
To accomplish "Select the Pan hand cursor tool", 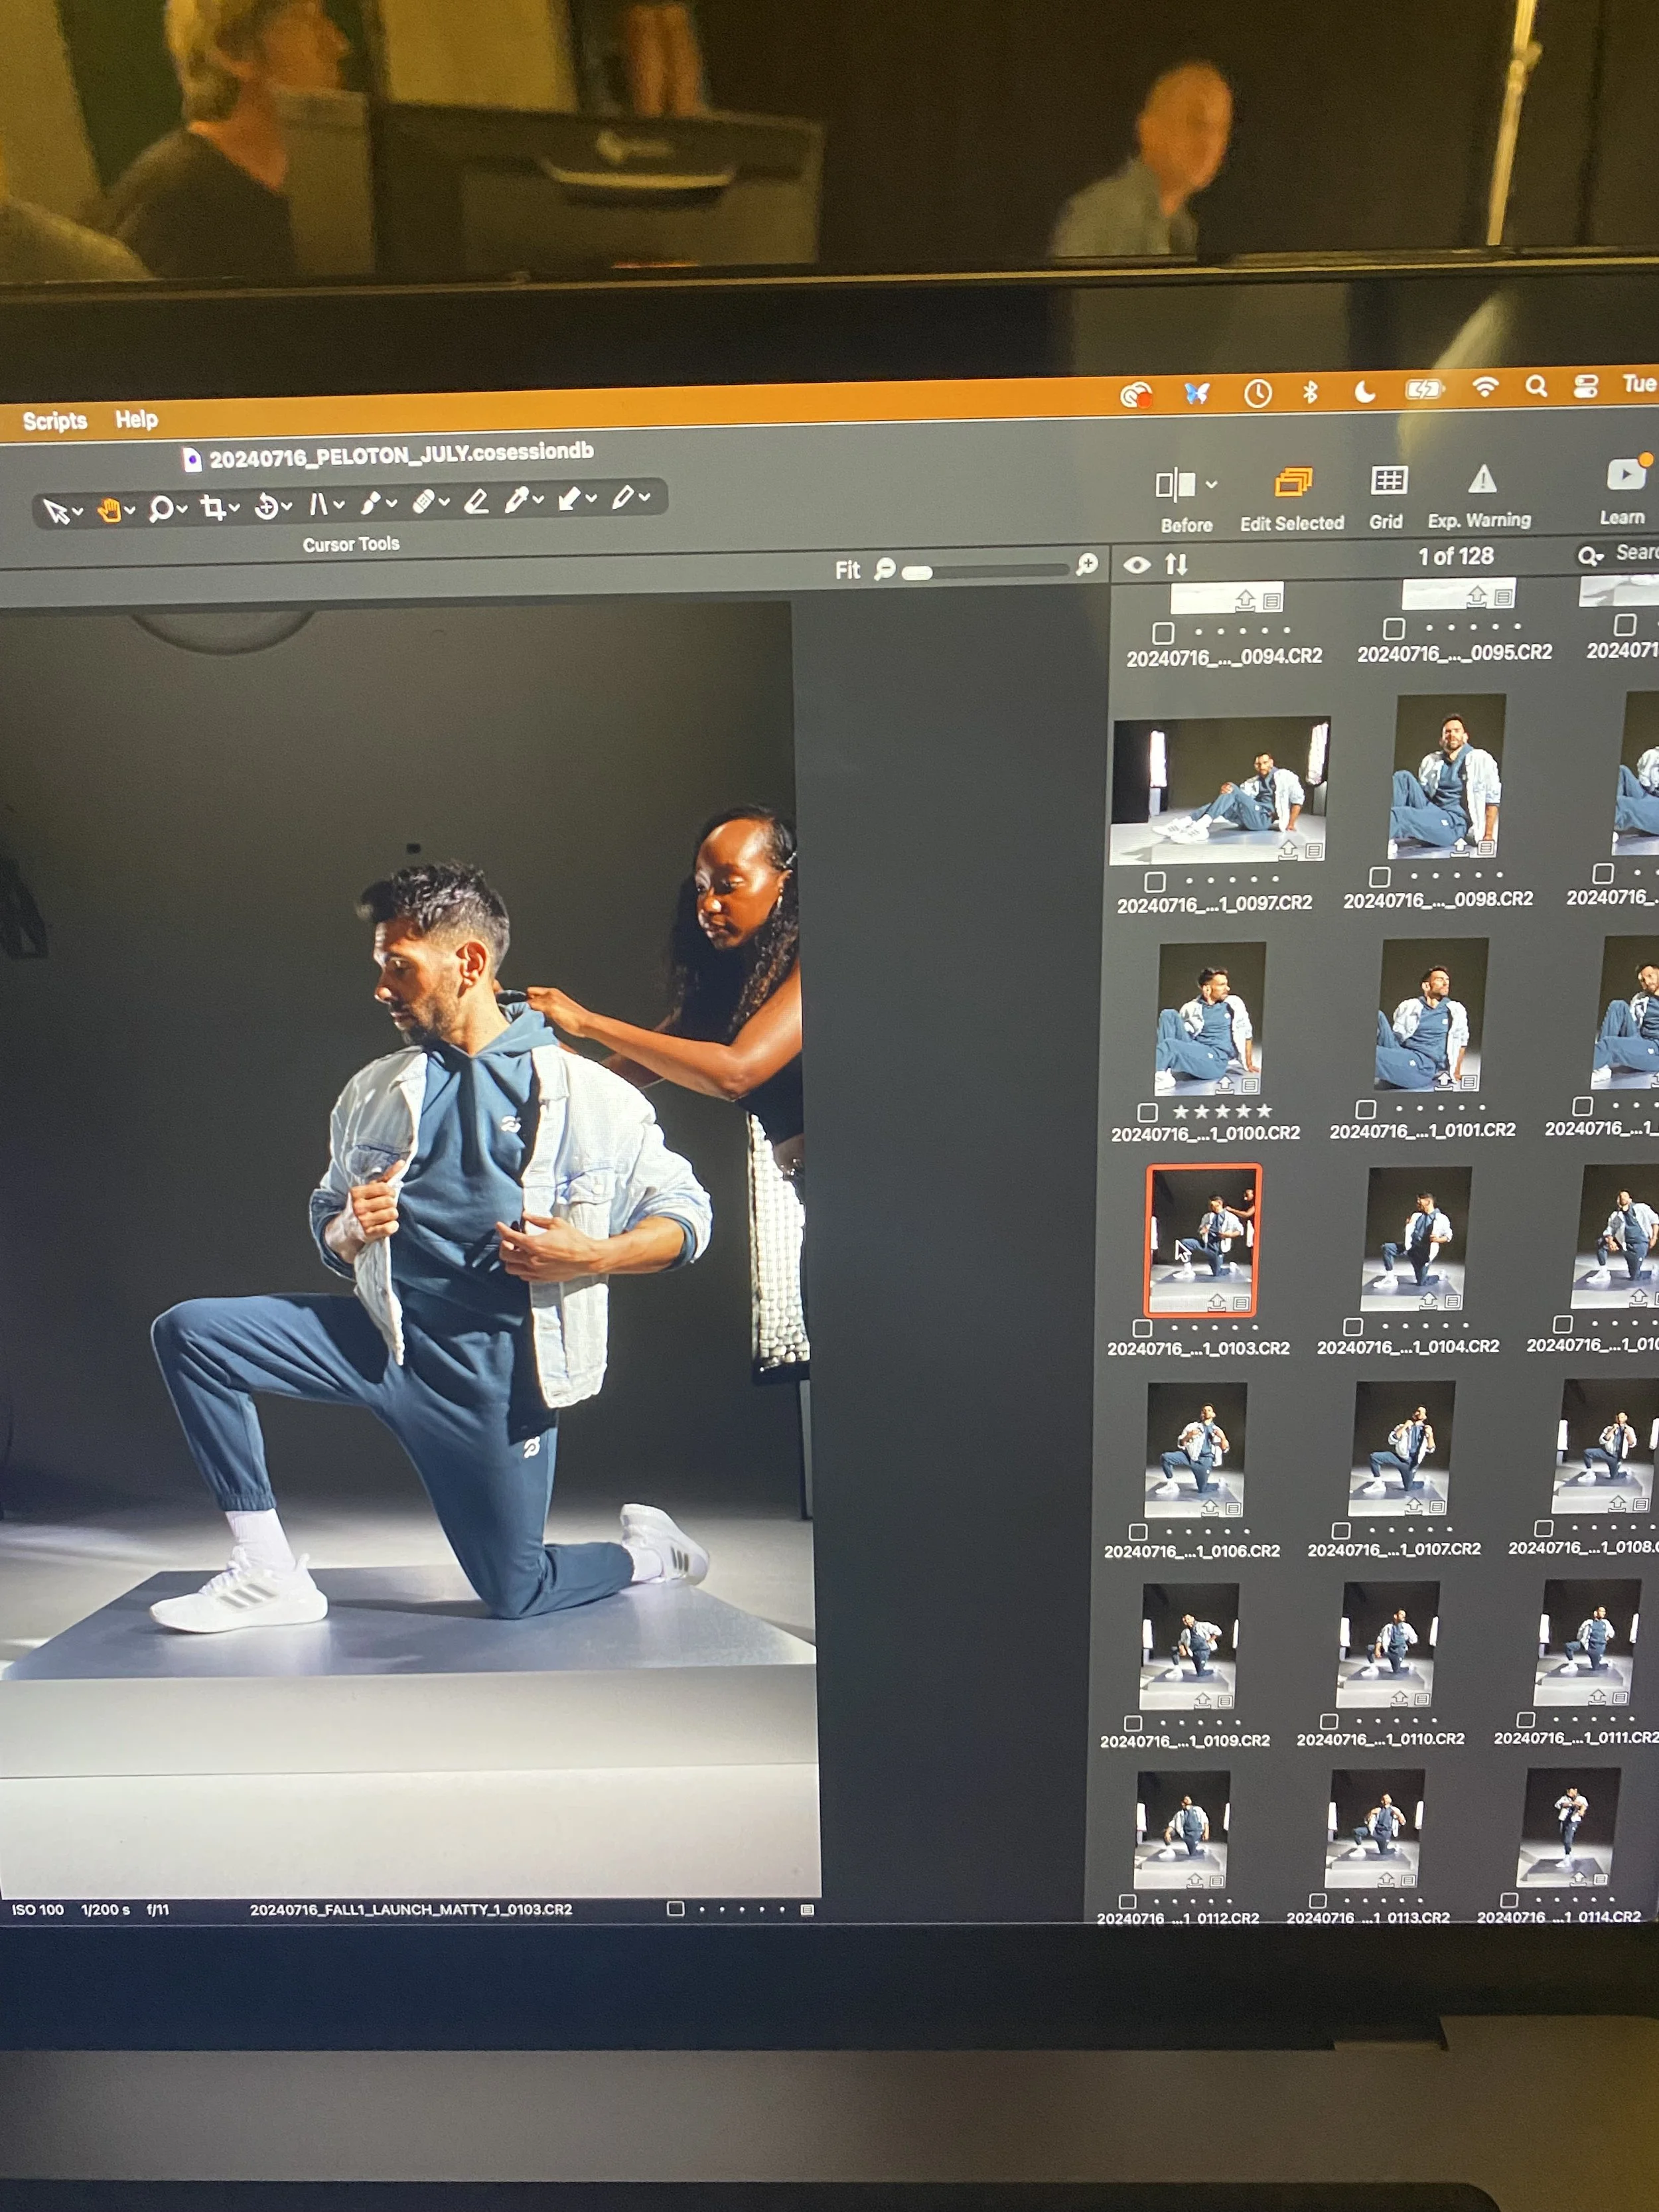I will pyautogui.click(x=109, y=511).
